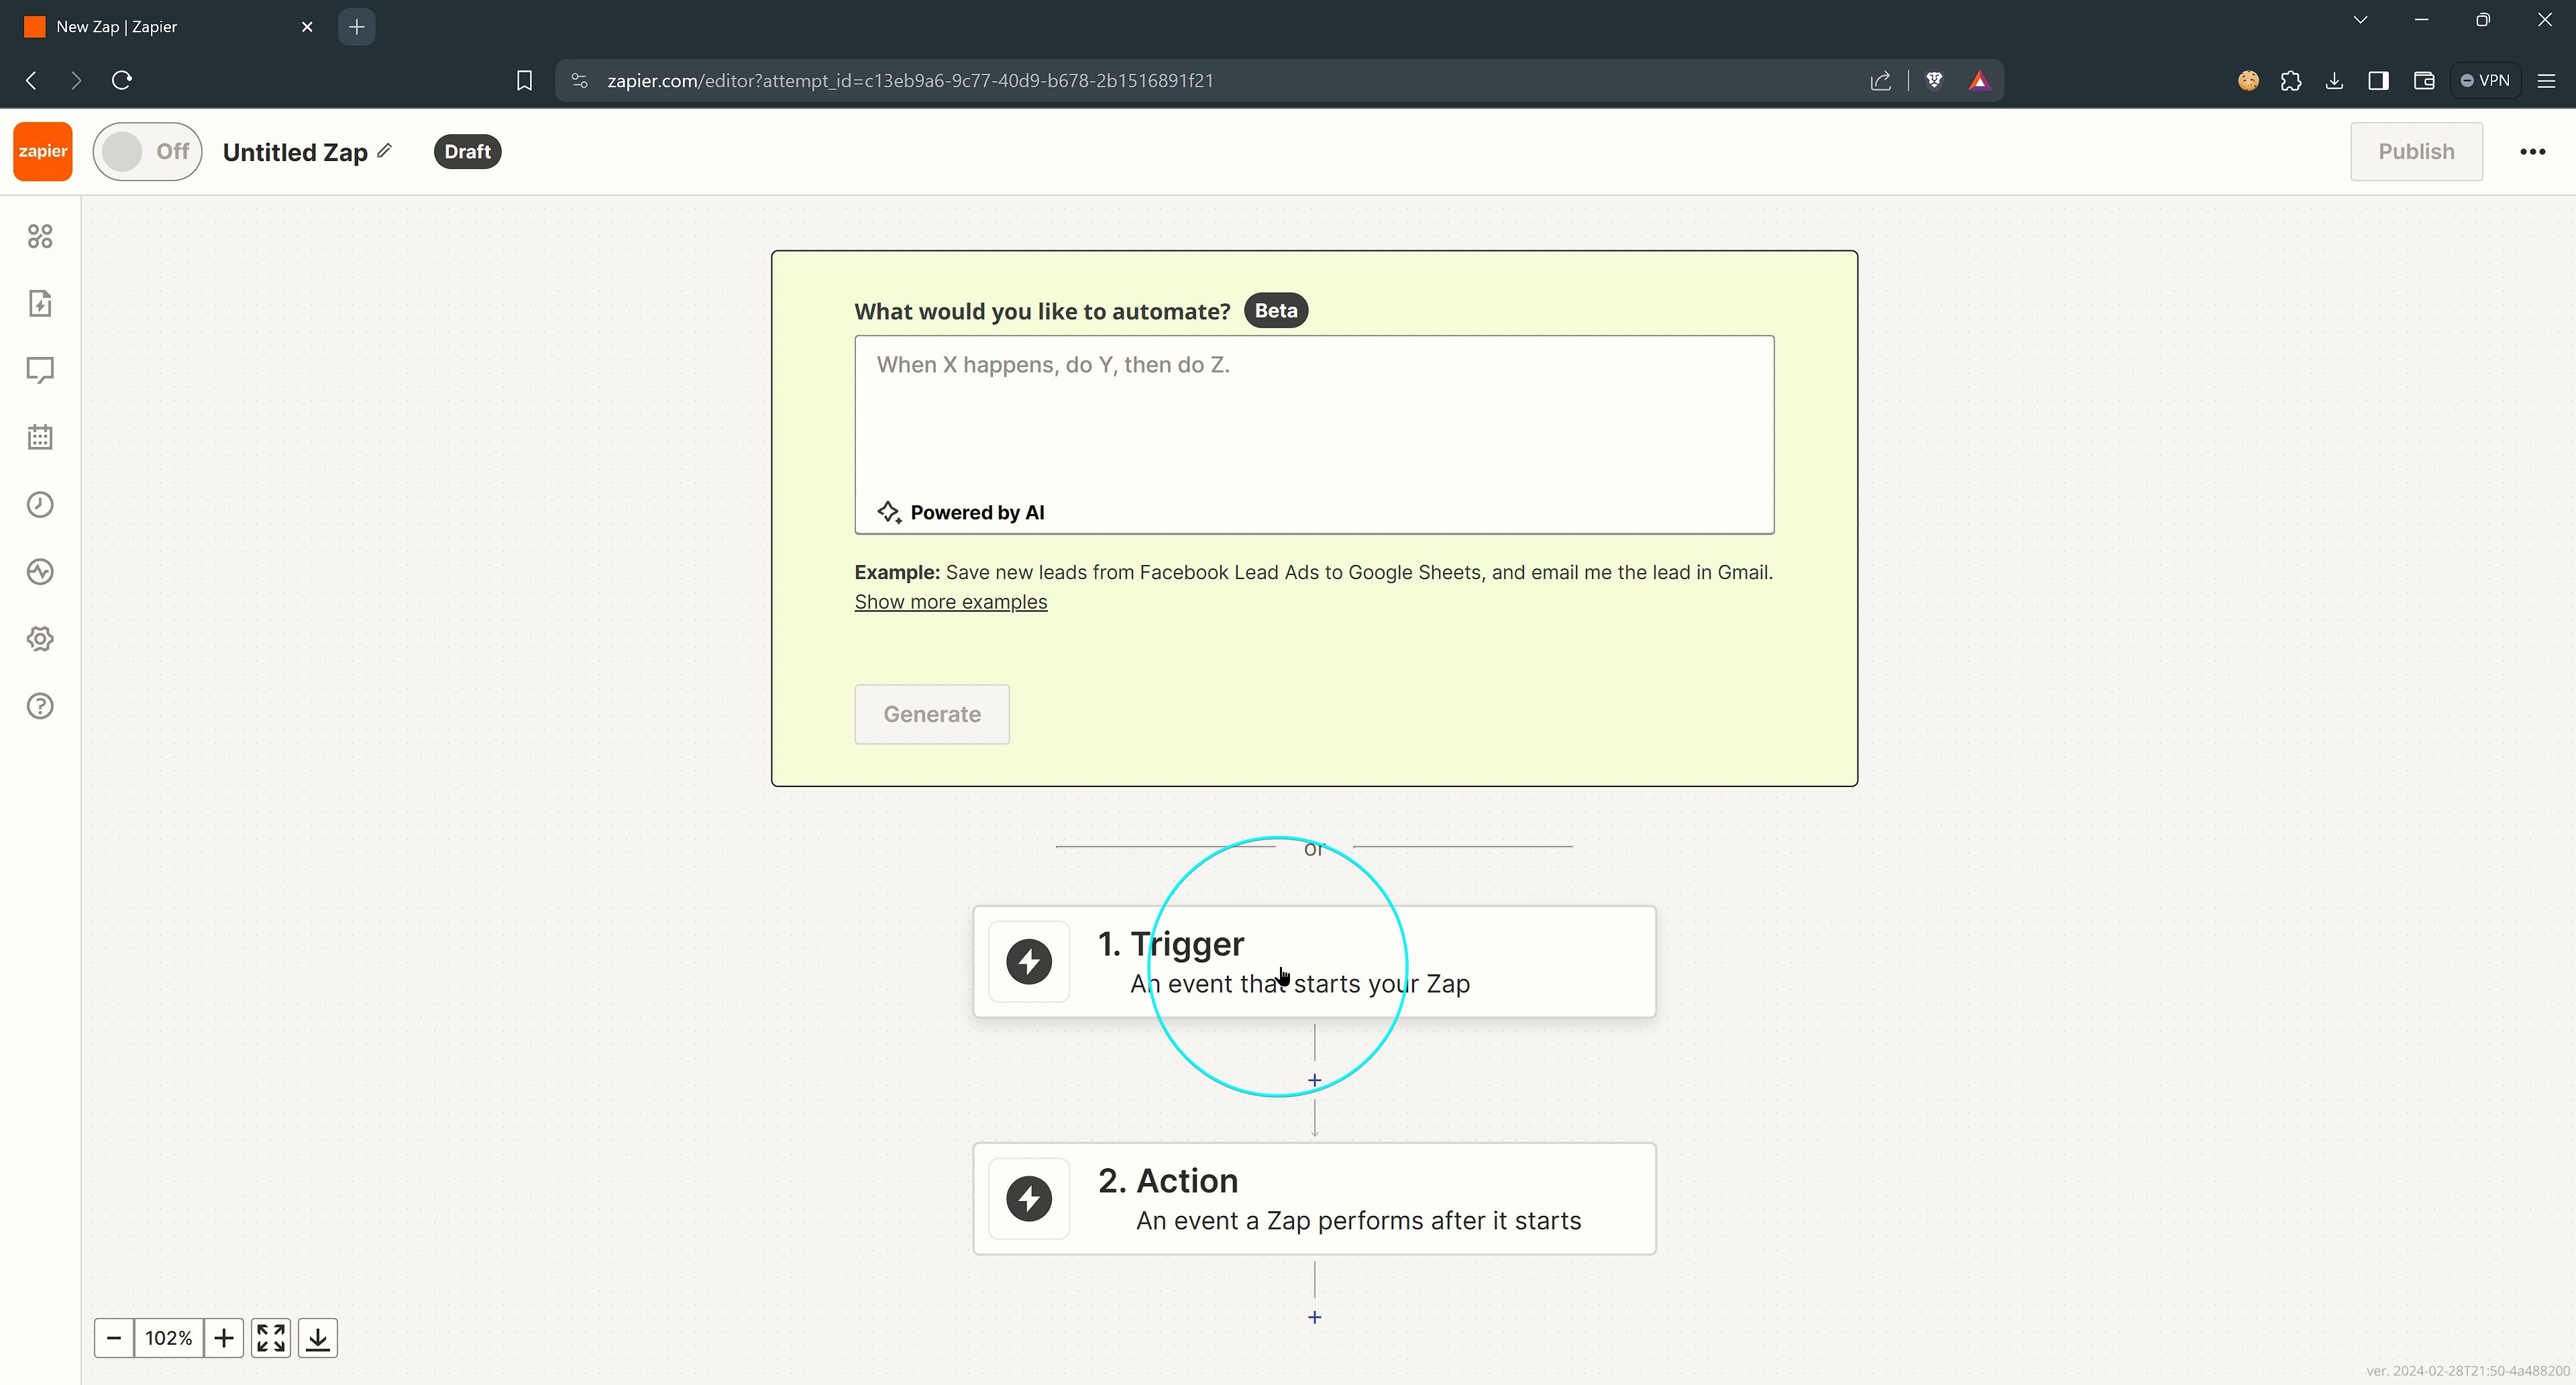Viewport: 2576px width, 1385px height.
Task: Click the Powered by AI sparkle icon
Action: tap(889, 512)
